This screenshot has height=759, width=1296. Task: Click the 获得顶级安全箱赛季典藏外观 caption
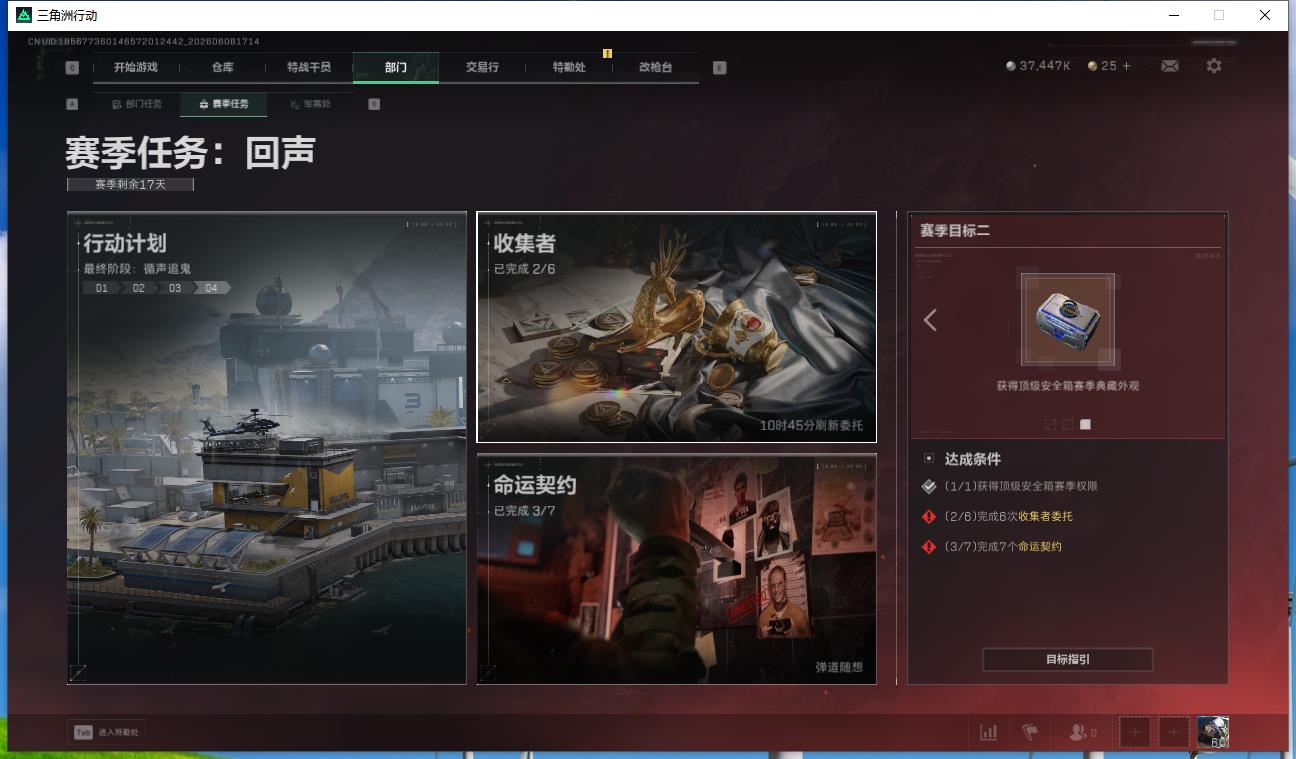[1067, 386]
